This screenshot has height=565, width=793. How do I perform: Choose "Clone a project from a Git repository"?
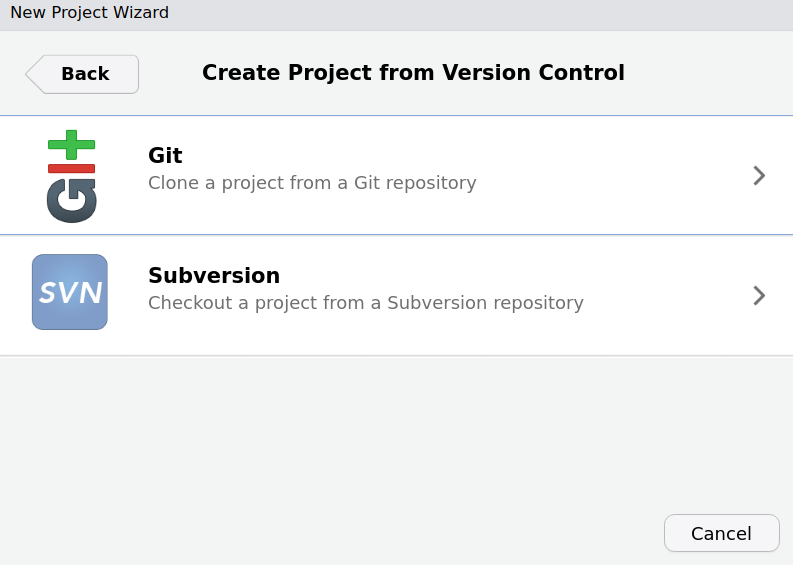(x=312, y=183)
